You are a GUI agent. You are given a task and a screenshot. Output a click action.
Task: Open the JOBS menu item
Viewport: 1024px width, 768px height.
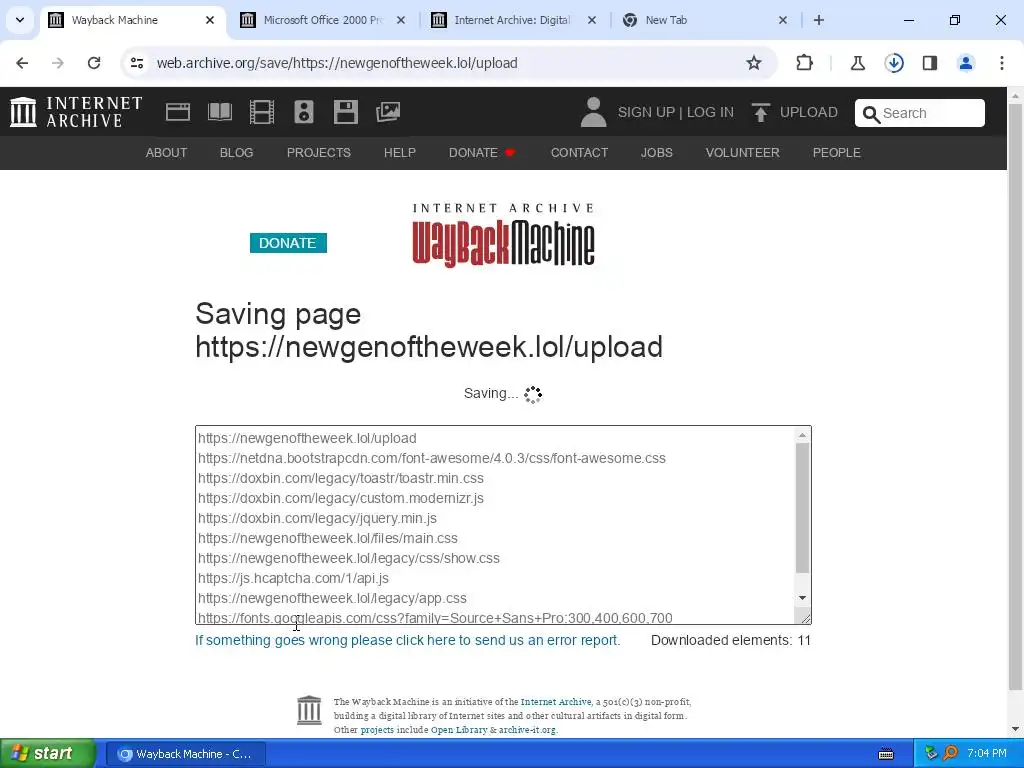point(656,152)
